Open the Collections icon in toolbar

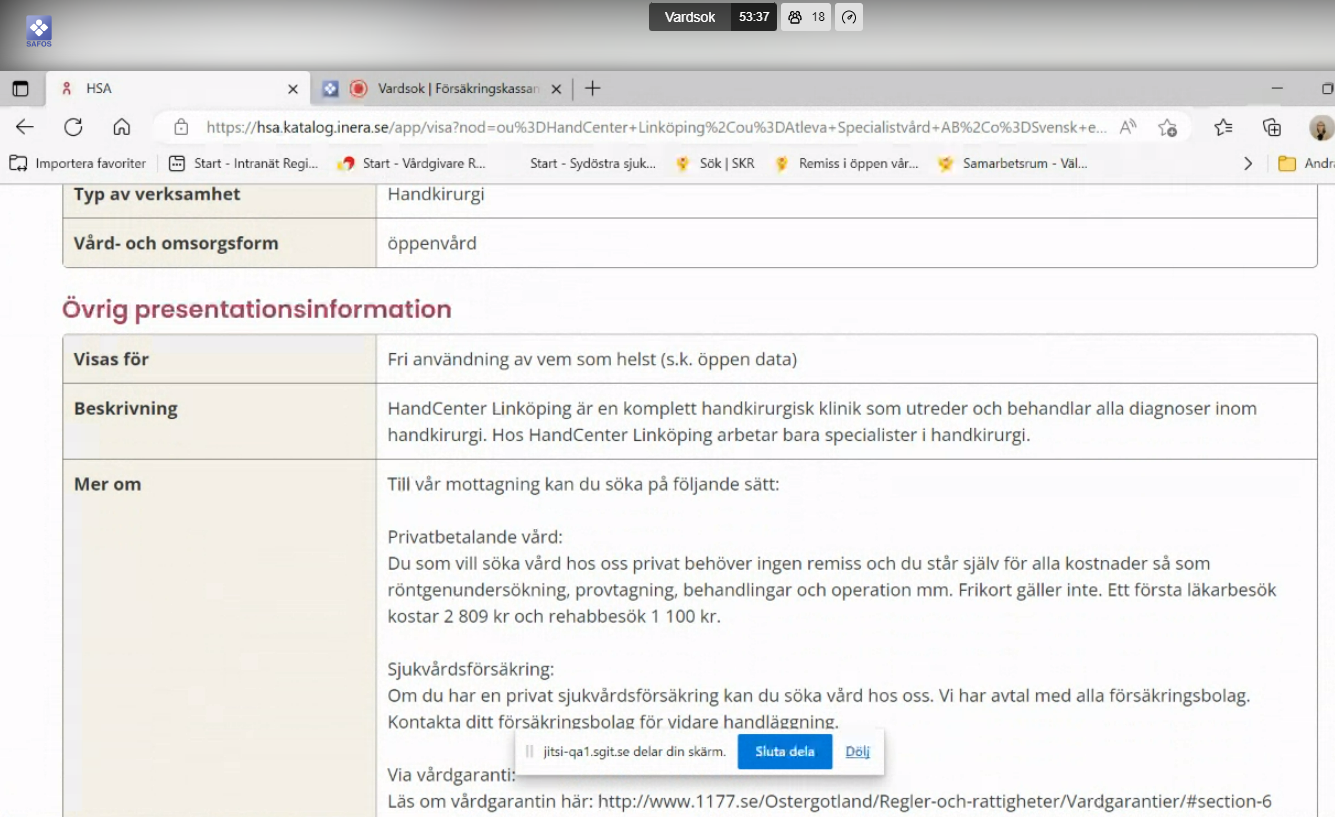pyautogui.click(x=1271, y=127)
